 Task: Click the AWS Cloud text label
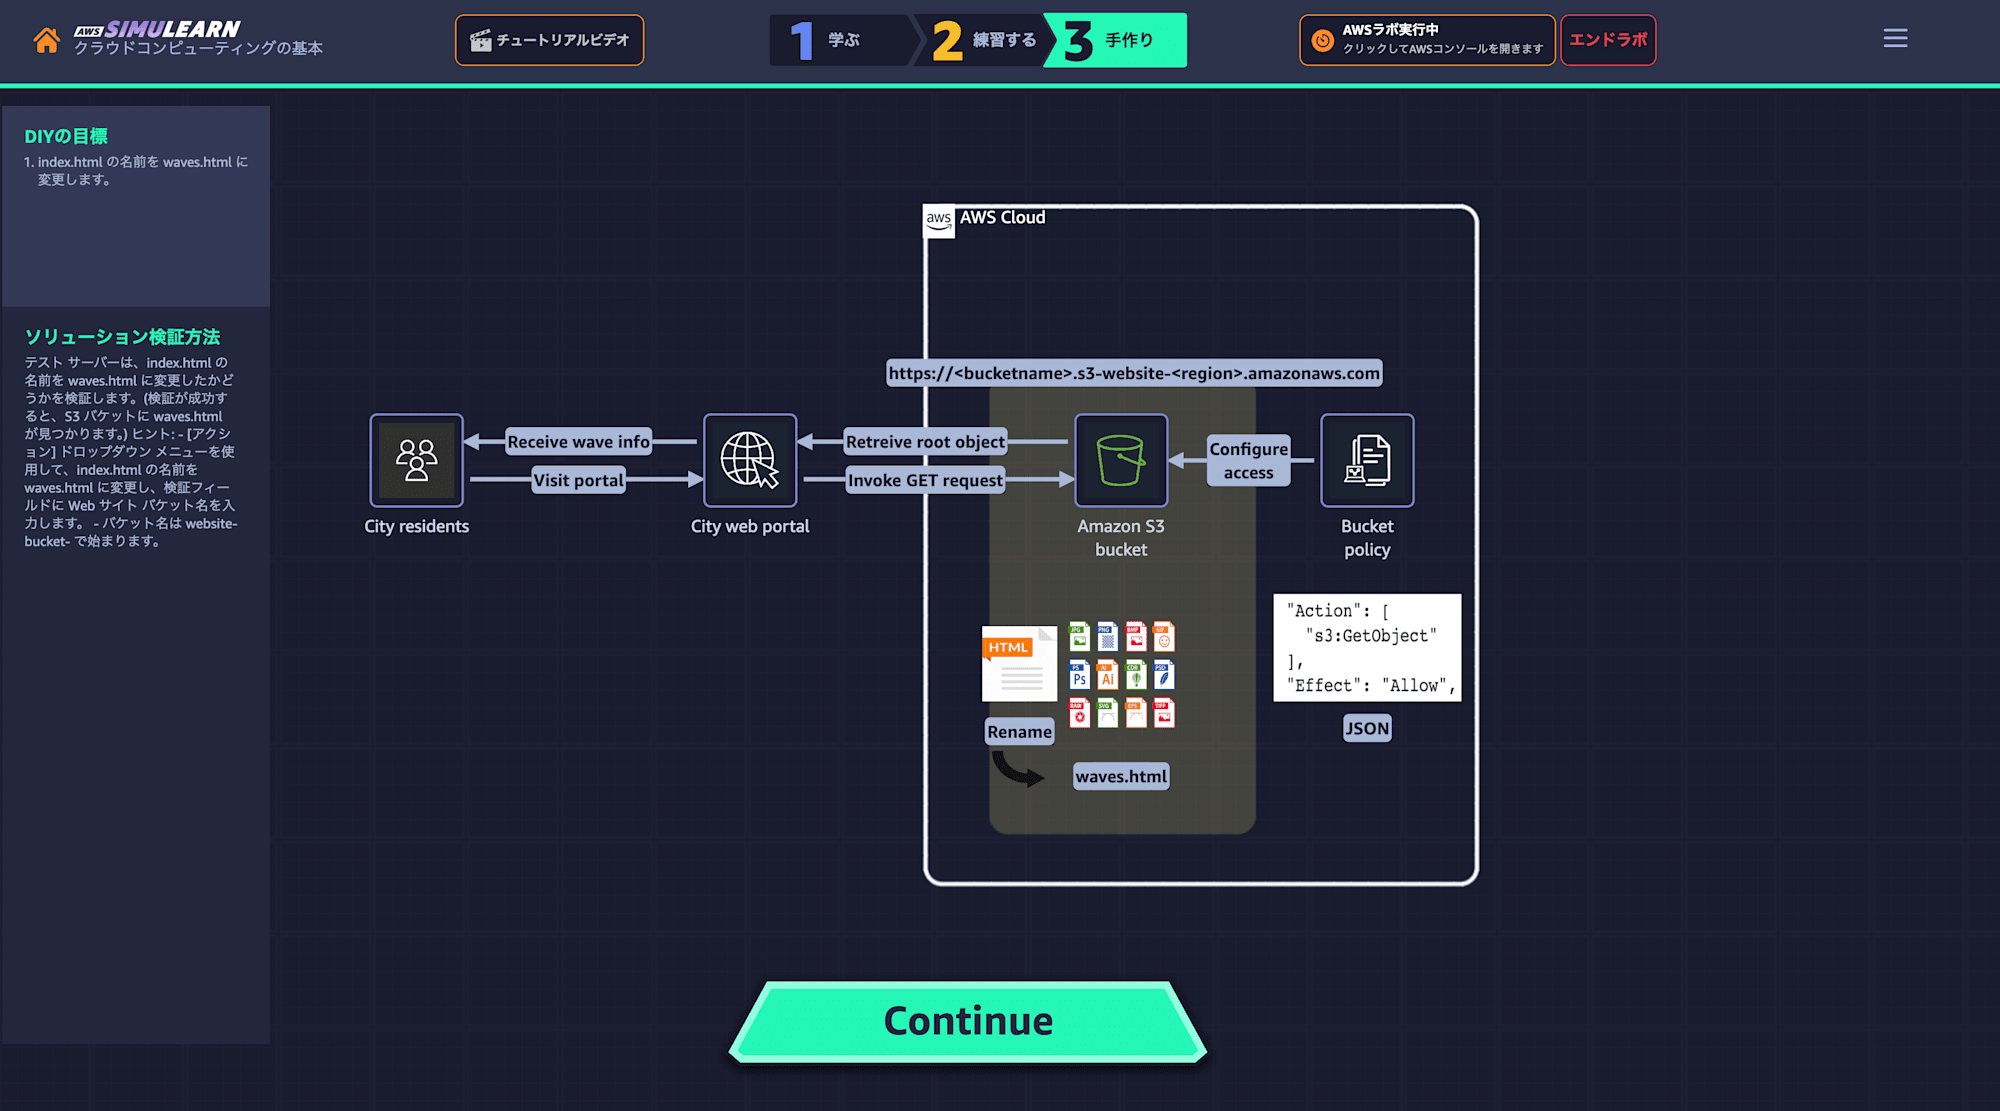click(1002, 217)
